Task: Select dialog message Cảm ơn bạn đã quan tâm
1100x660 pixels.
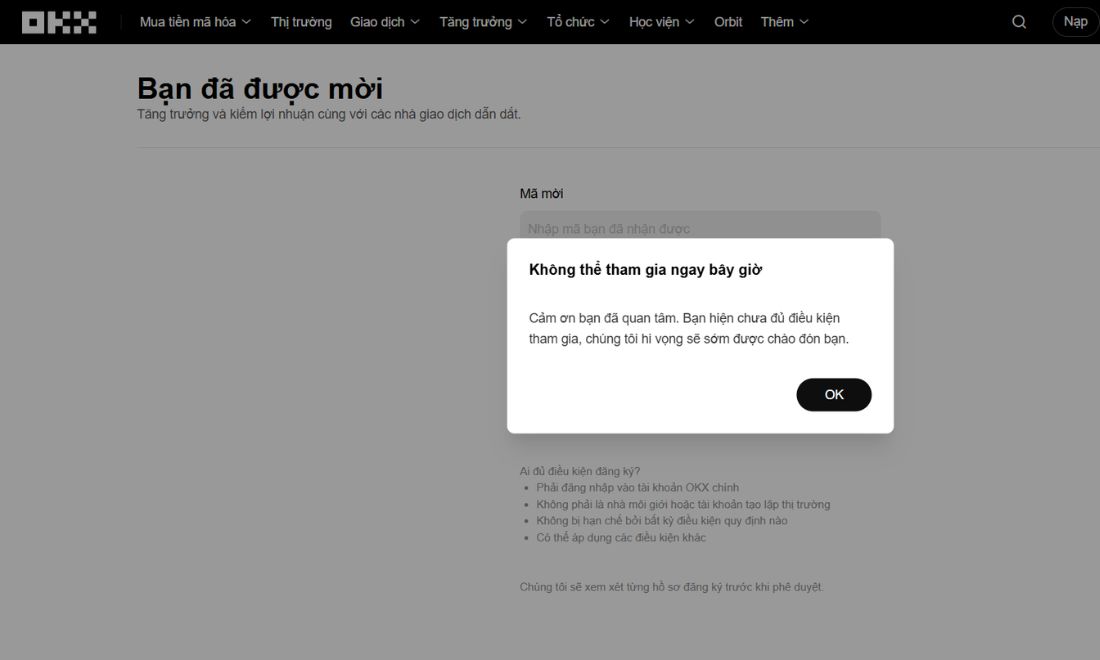Action: coord(688,328)
